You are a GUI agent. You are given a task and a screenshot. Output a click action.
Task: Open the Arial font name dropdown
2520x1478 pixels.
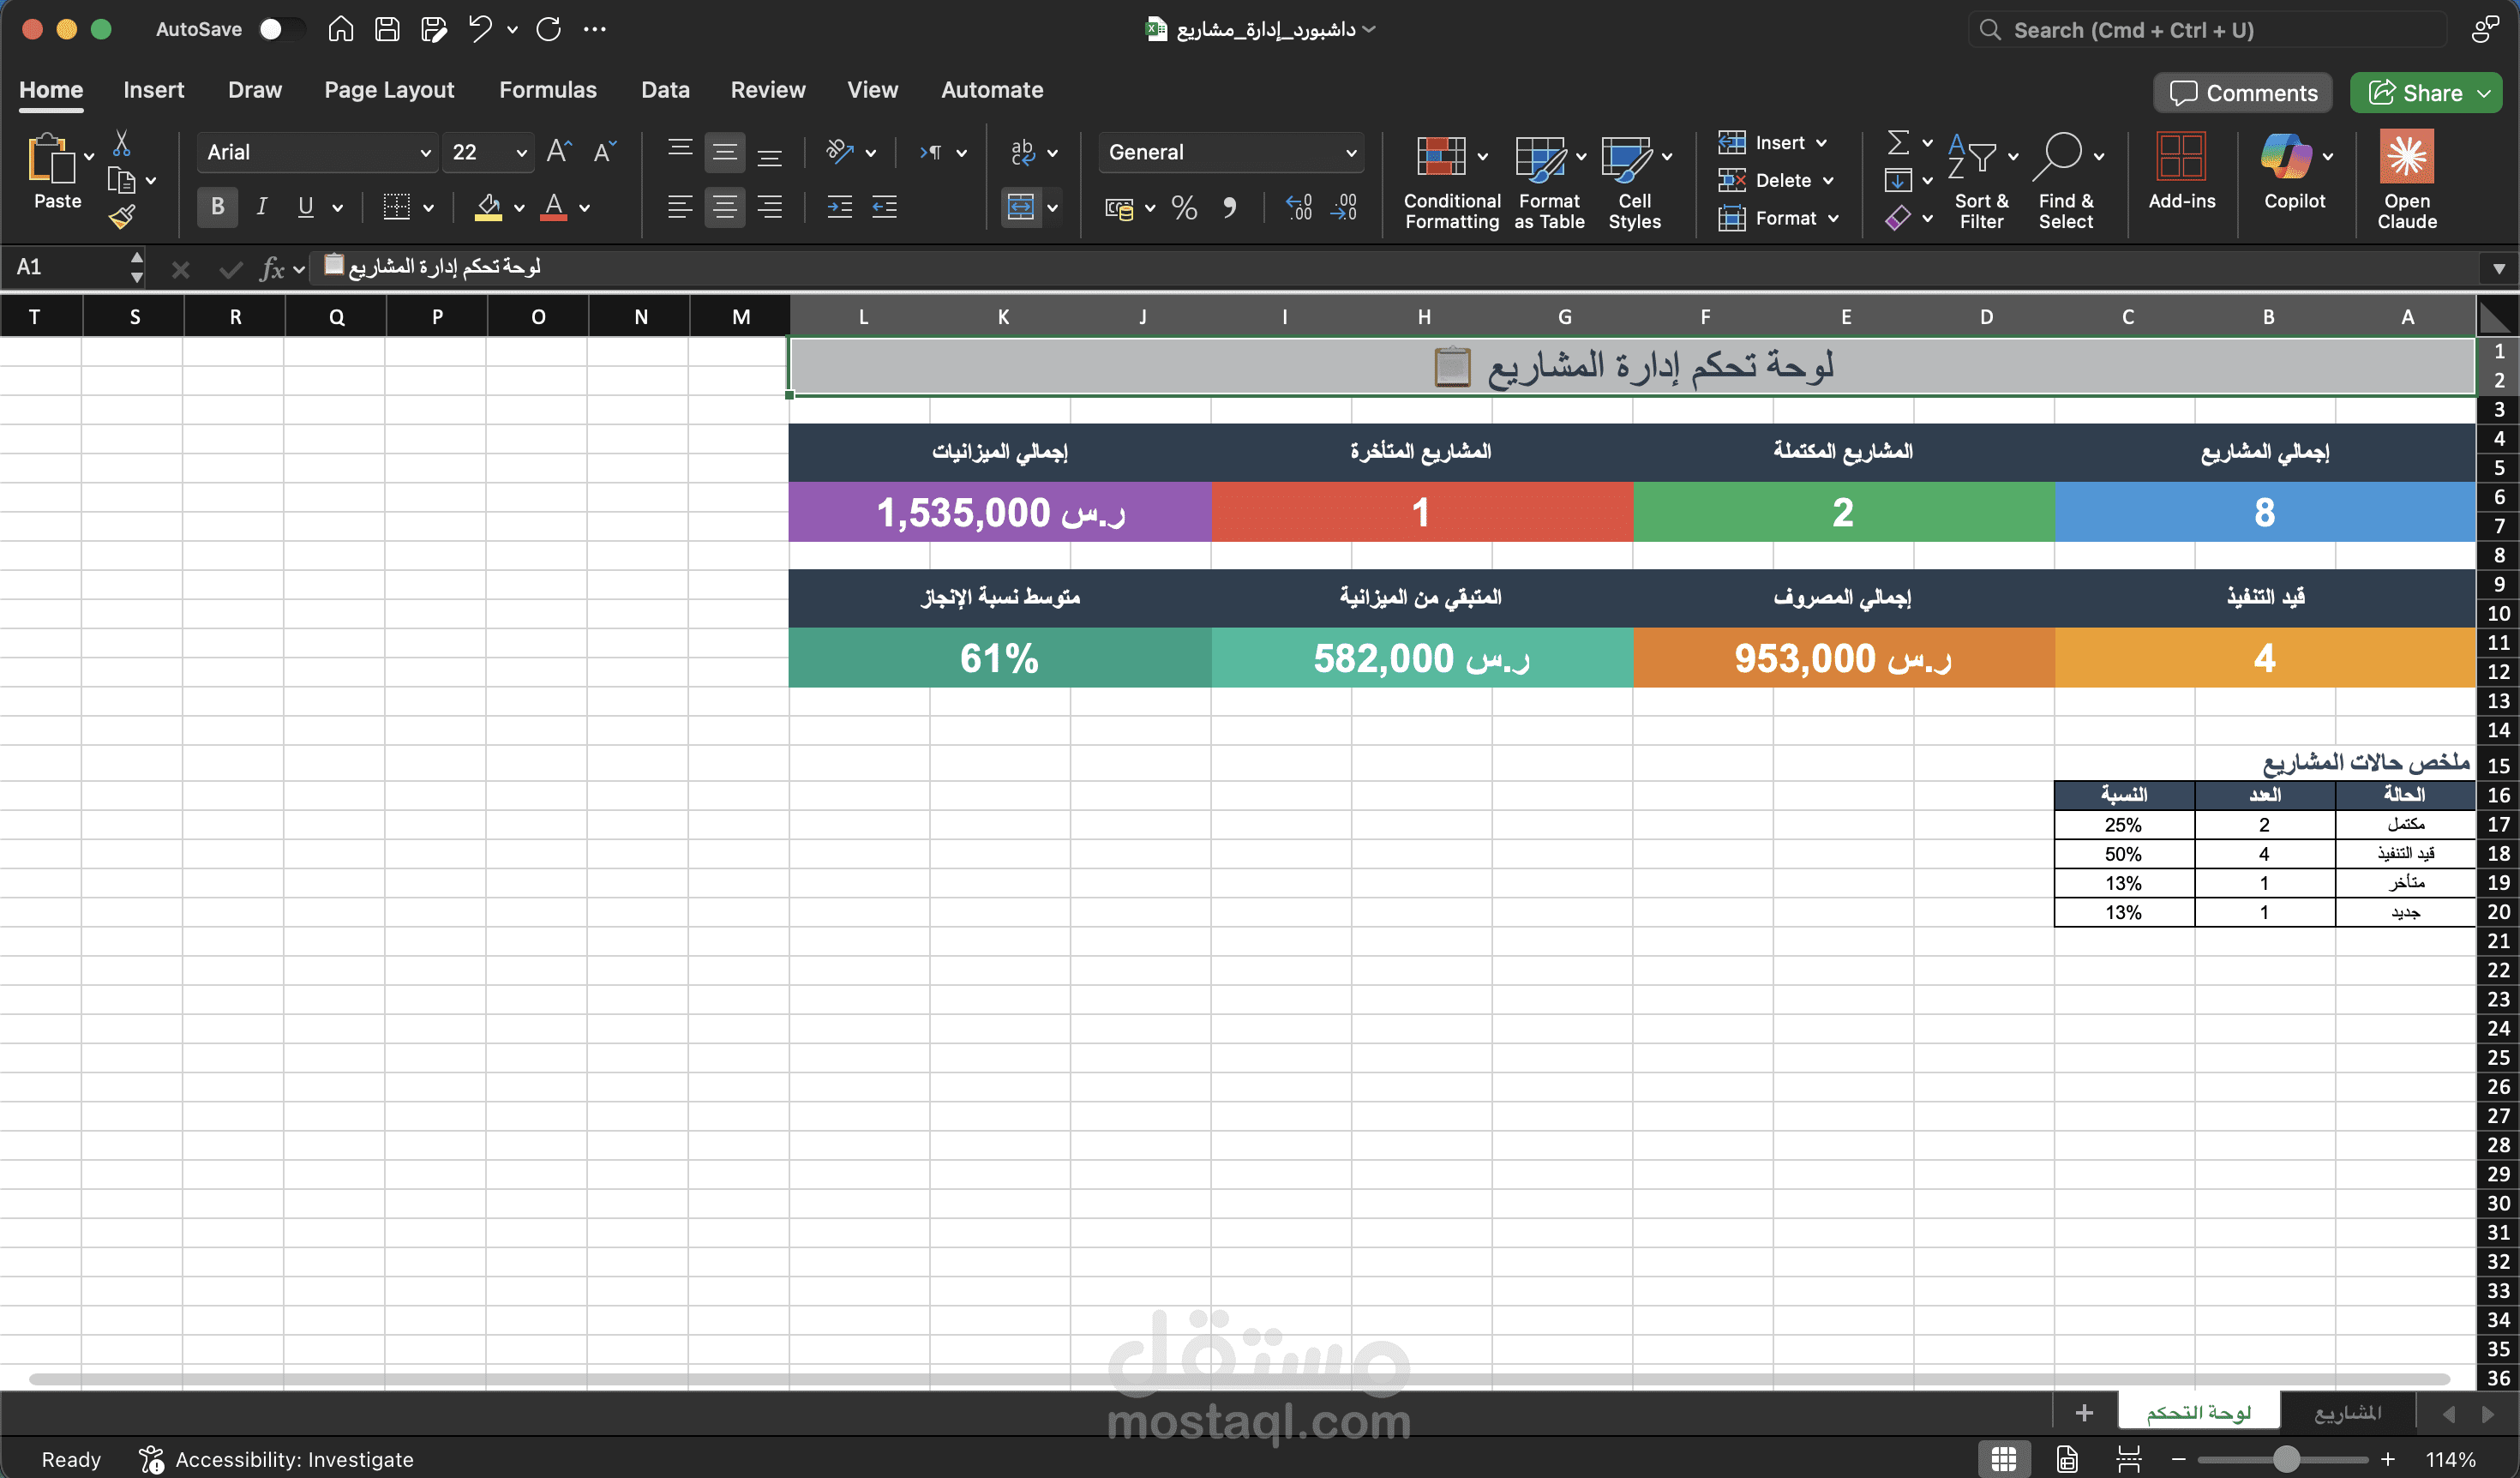[x=424, y=153]
